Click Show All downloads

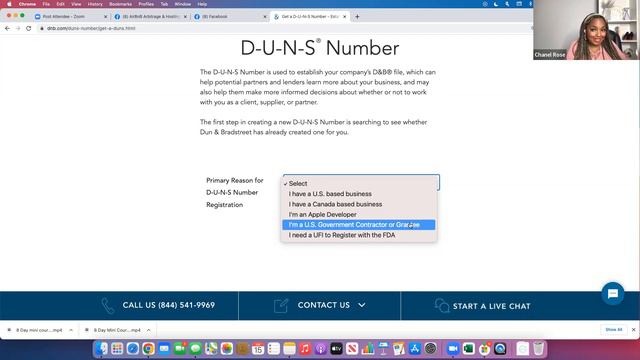point(613,330)
